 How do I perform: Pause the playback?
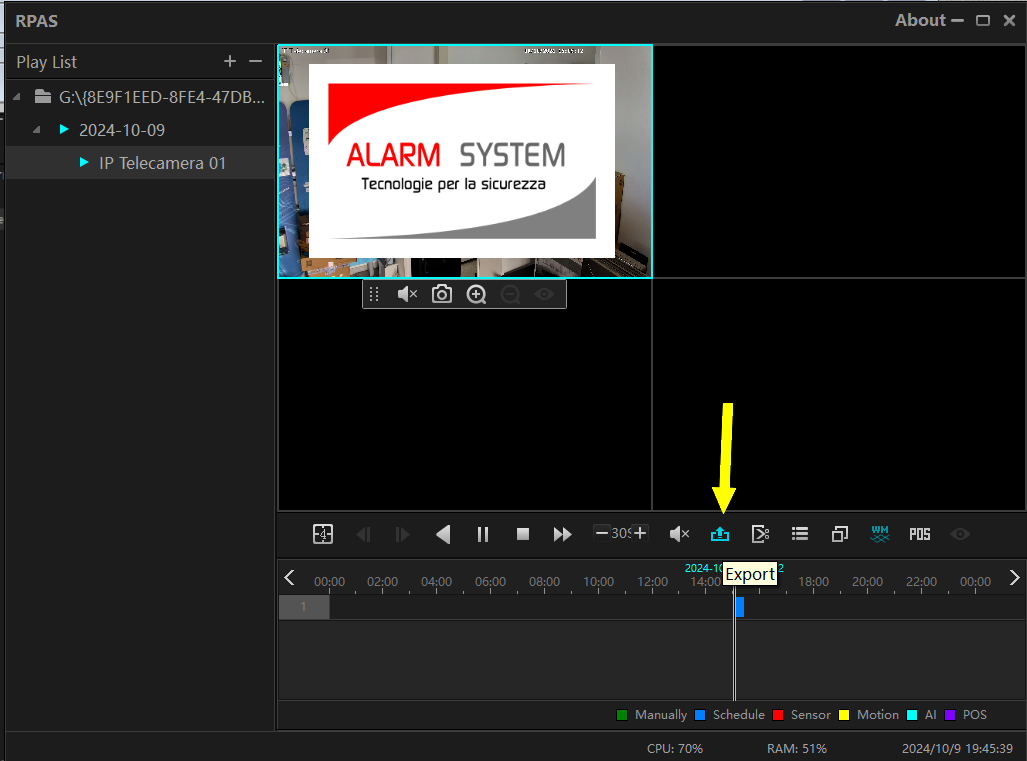[x=483, y=534]
